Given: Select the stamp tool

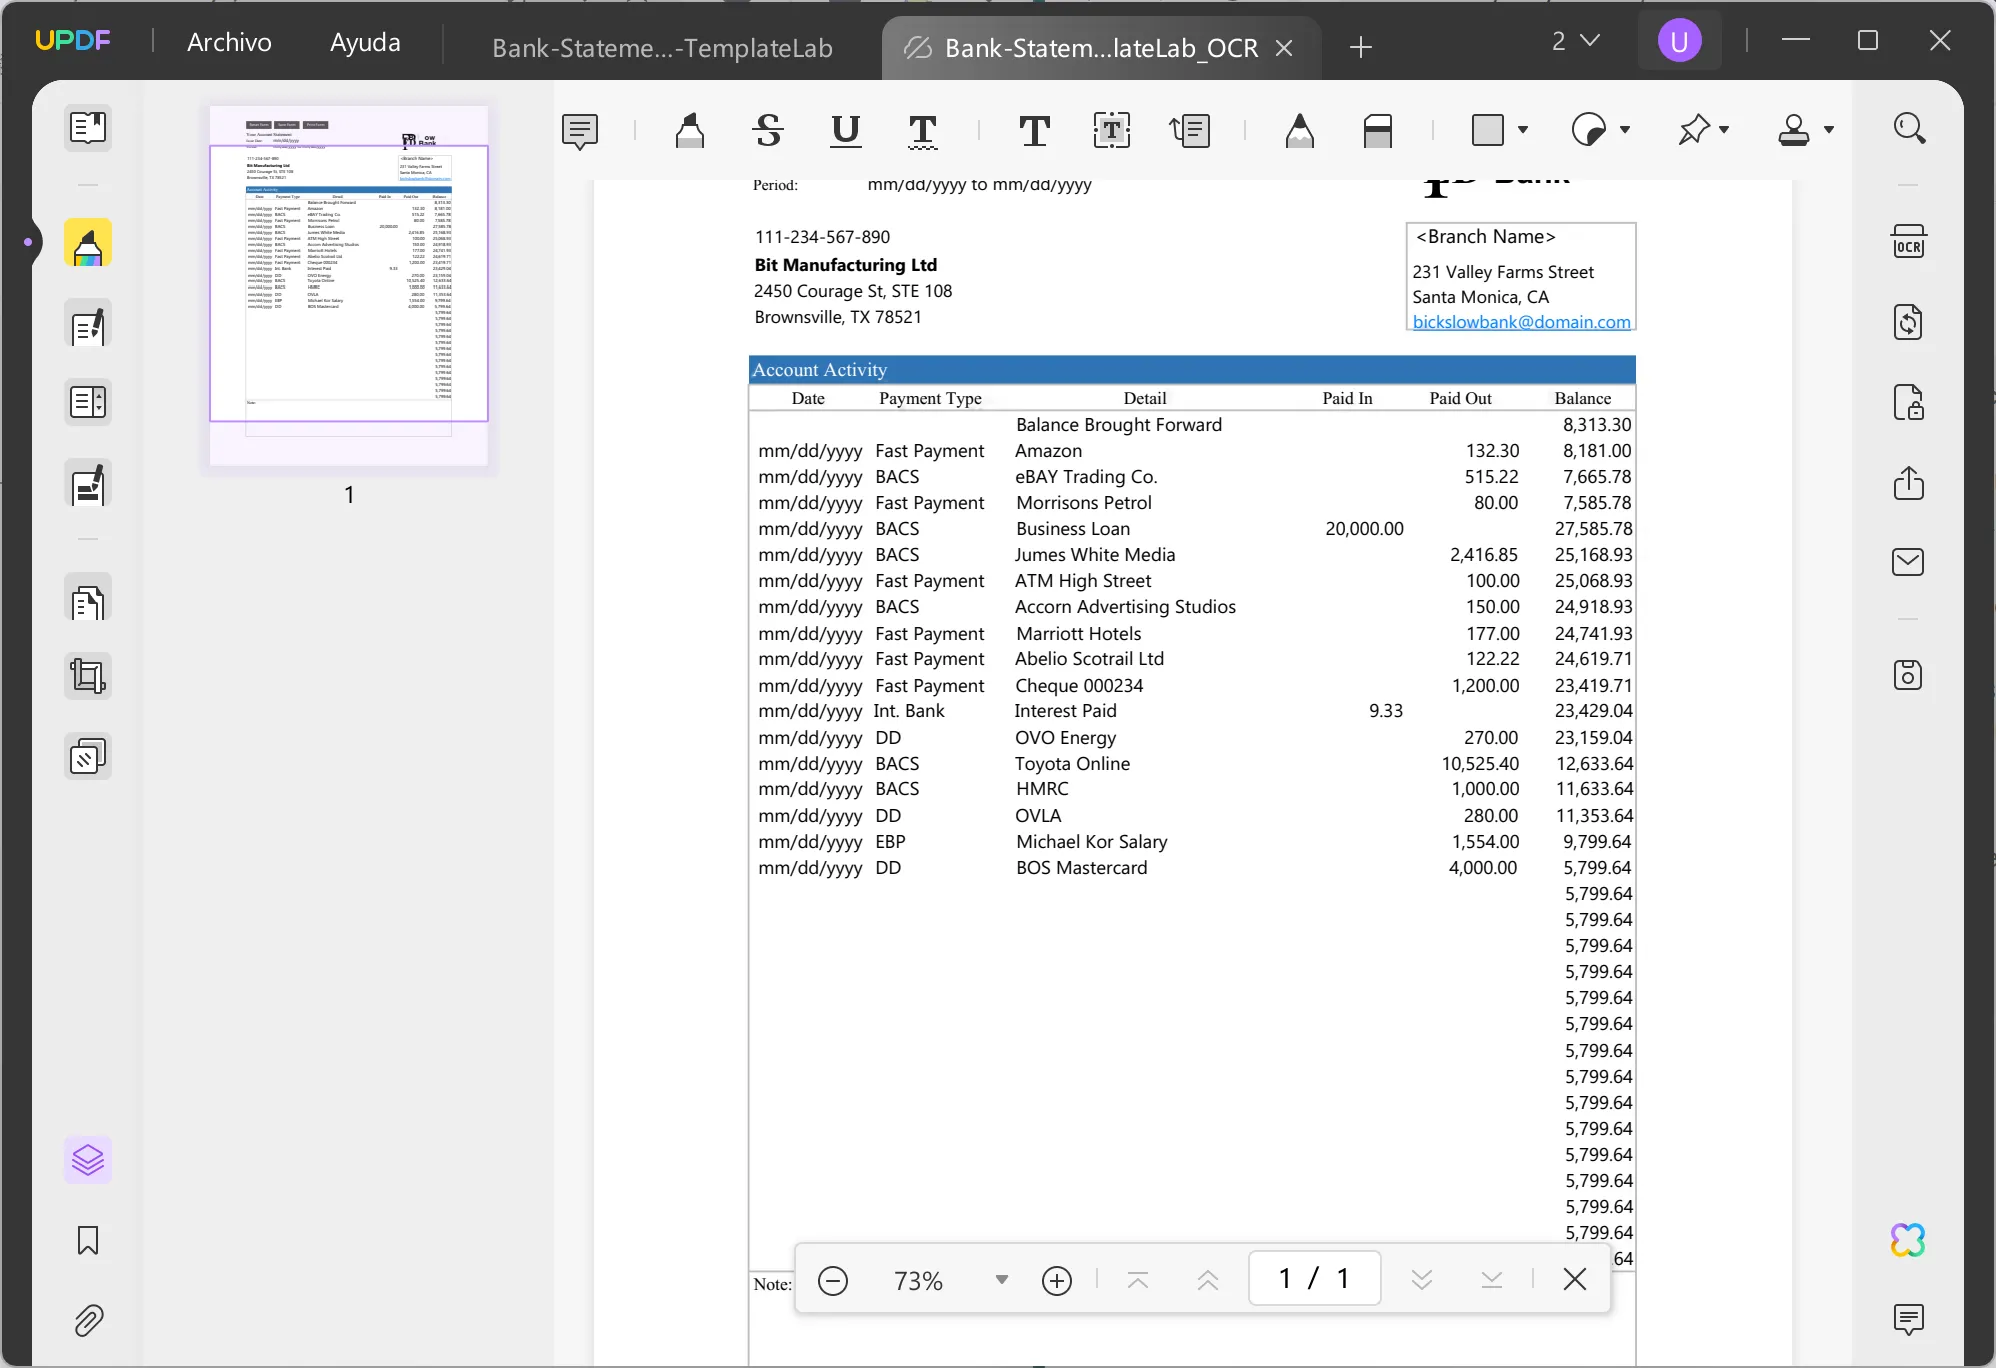Looking at the screenshot, I should [x=1794, y=130].
